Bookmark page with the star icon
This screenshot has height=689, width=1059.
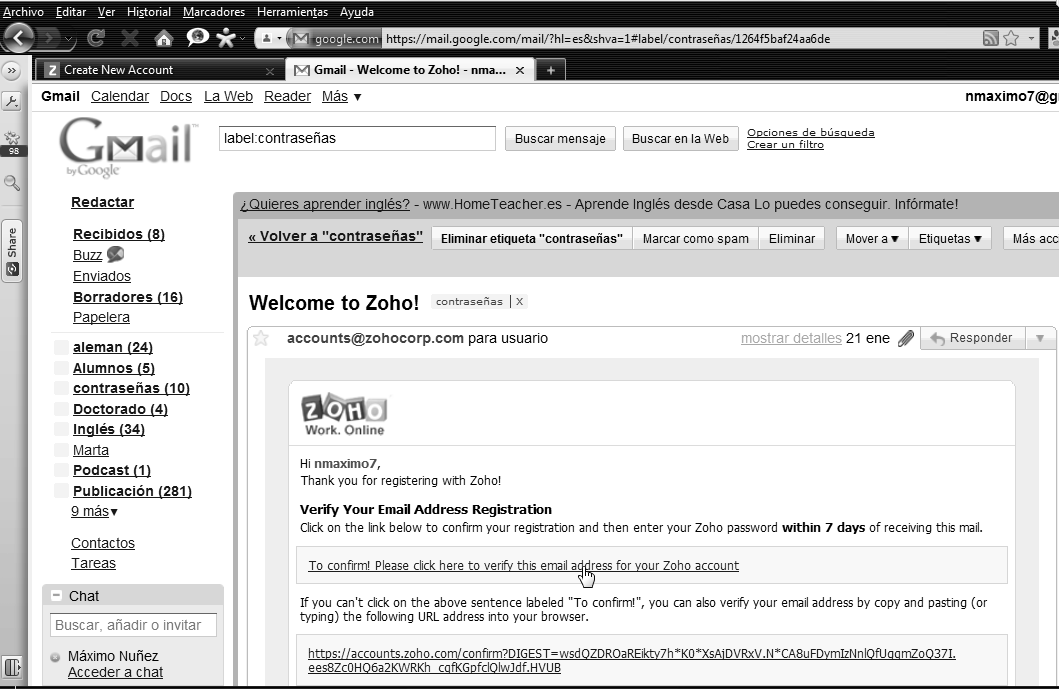point(1011,39)
